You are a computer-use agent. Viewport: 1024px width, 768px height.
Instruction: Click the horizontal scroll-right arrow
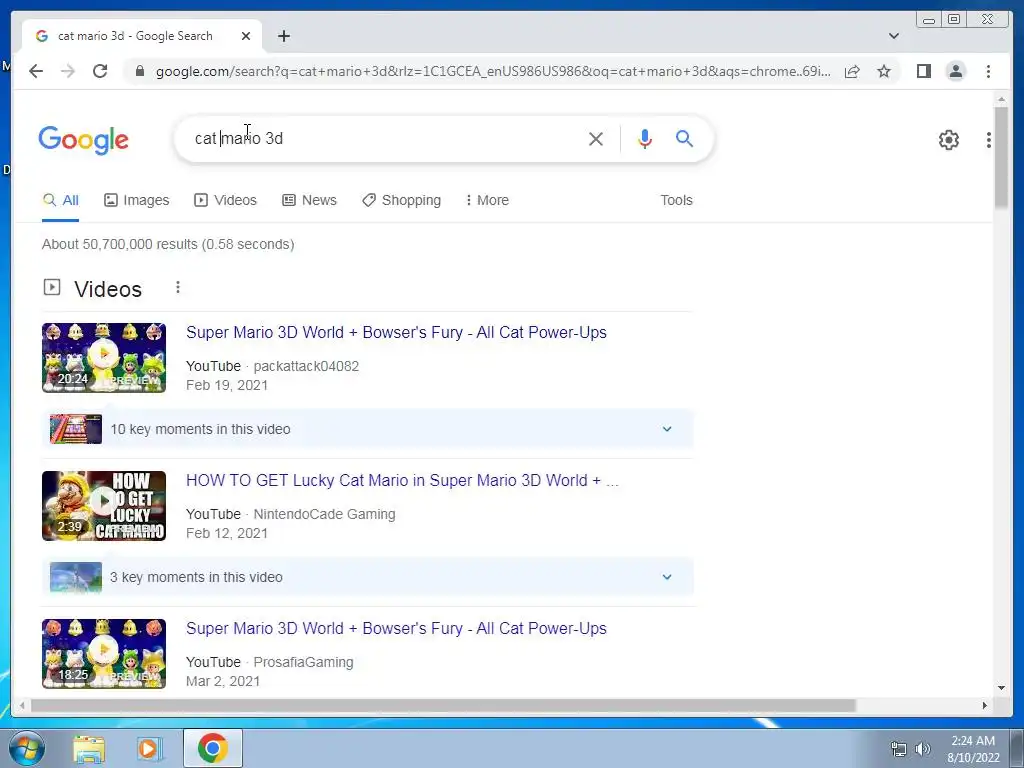985,705
